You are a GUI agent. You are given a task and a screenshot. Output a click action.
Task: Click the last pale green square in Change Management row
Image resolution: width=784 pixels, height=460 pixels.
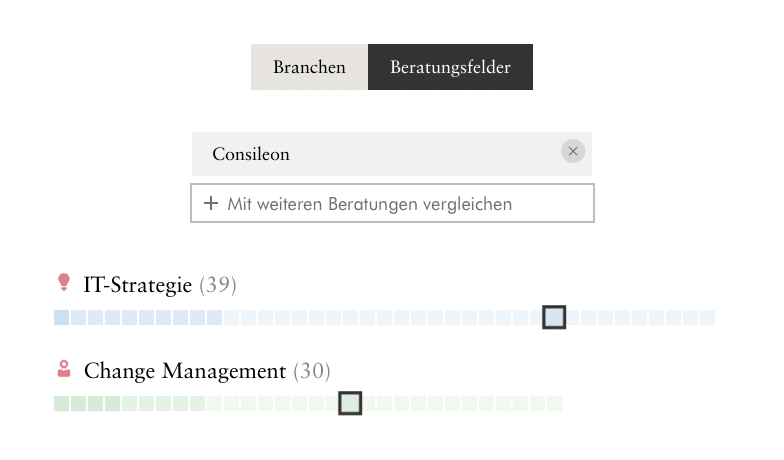(x=554, y=404)
